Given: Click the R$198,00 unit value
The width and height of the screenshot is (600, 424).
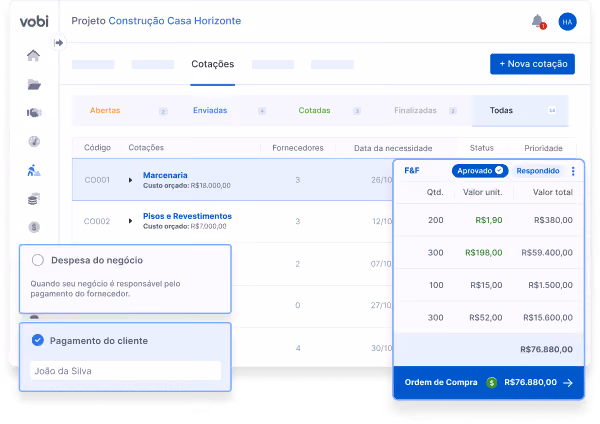Looking at the screenshot, I should (484, 253).
